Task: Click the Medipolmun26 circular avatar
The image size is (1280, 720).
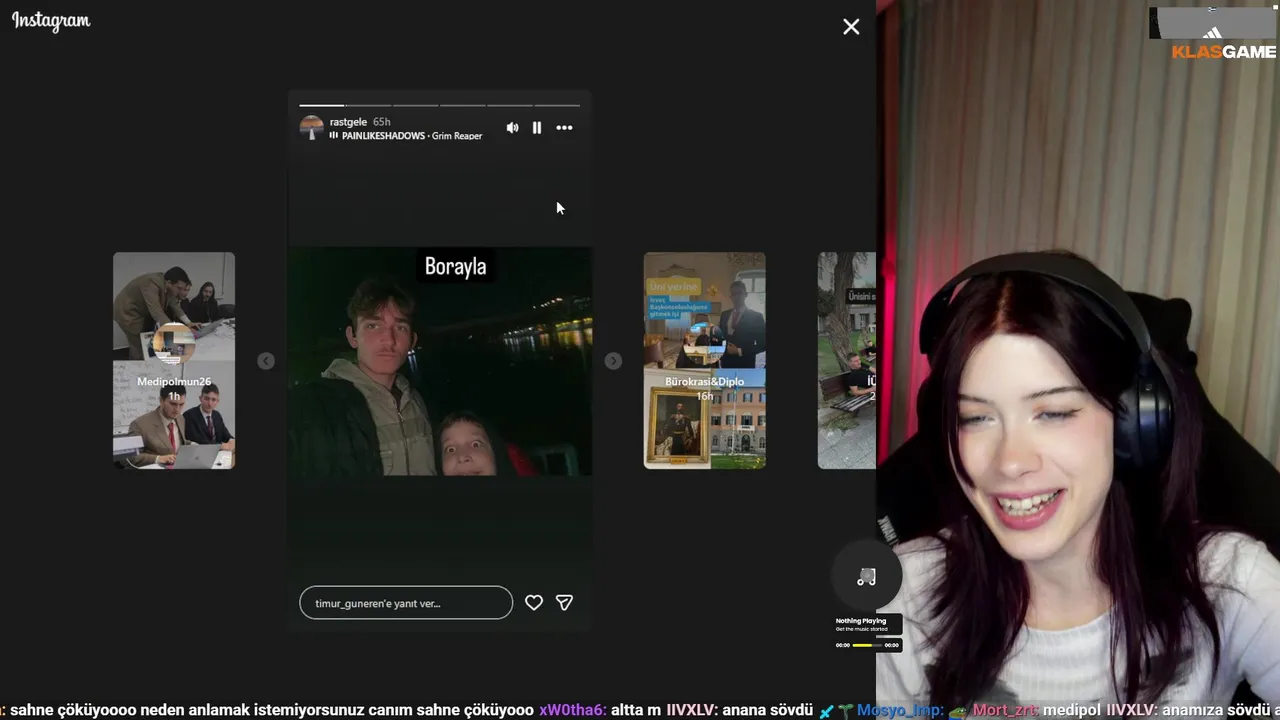Action: tap(174, 343)
